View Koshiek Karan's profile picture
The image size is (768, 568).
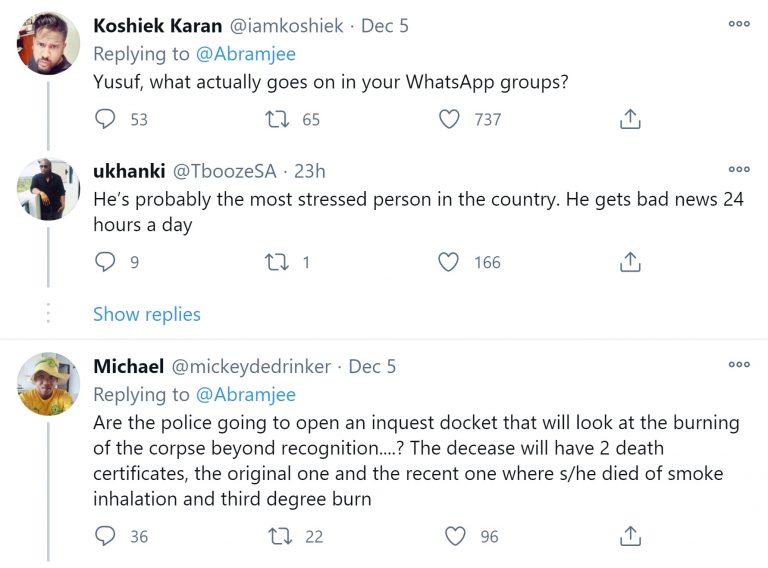[x=48, y=43]
